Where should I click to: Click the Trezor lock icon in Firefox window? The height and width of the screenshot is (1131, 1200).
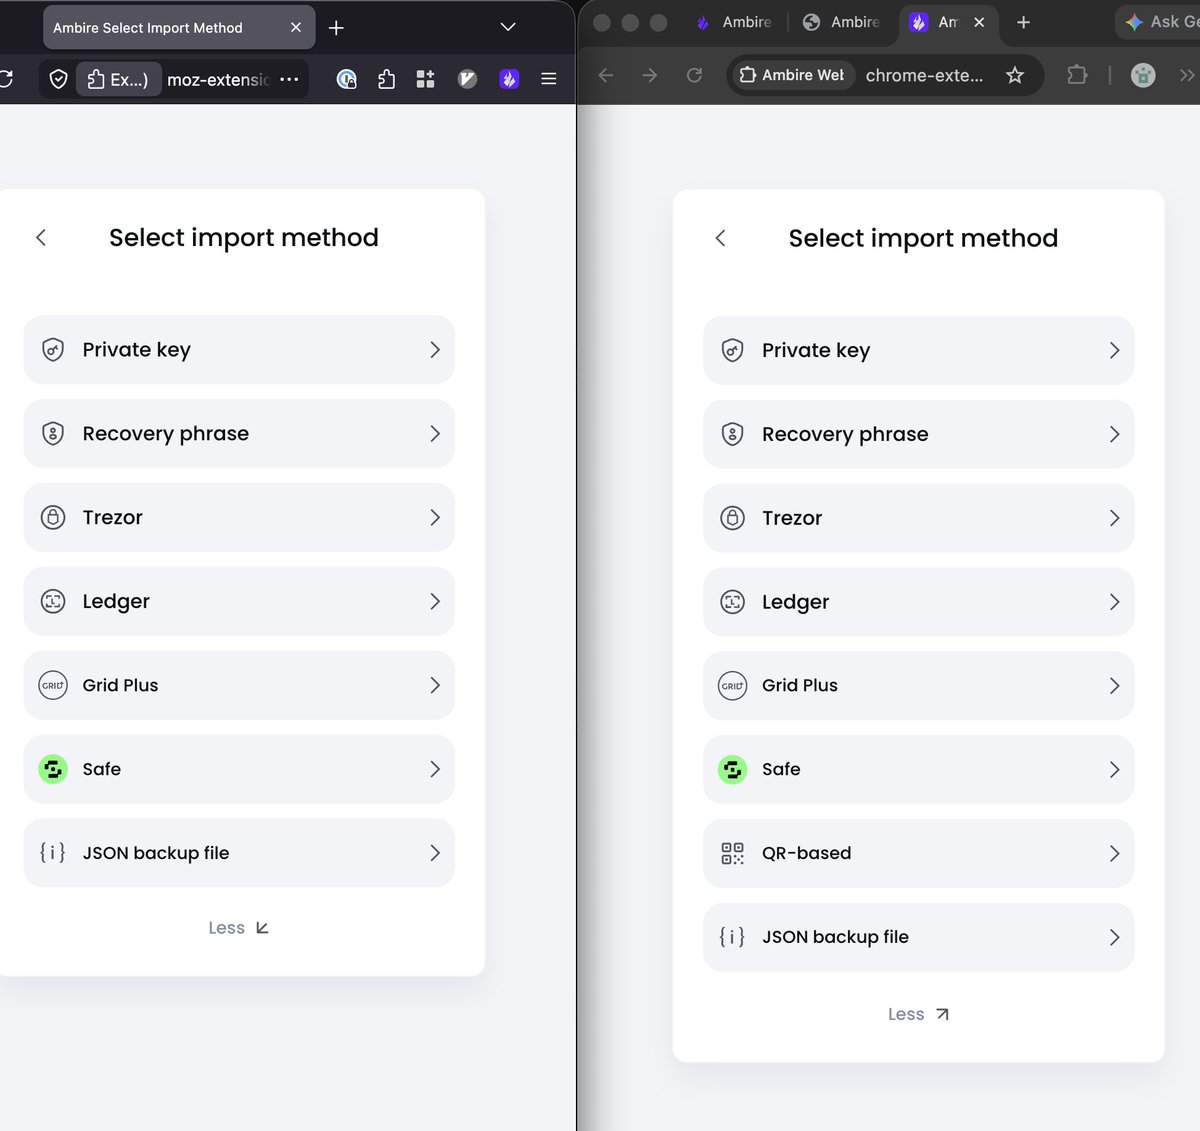[53, 517]
